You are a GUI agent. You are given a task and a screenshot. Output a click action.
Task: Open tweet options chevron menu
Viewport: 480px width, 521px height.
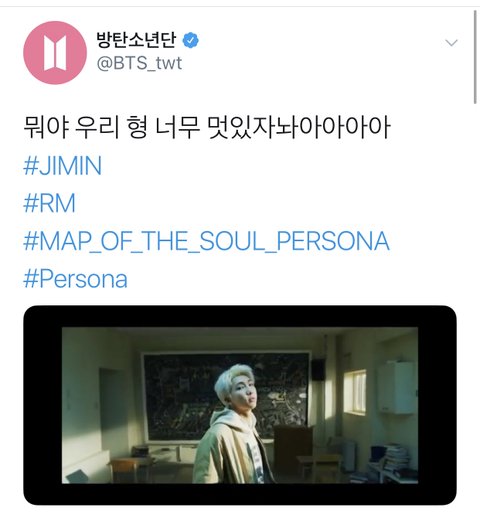451,43
